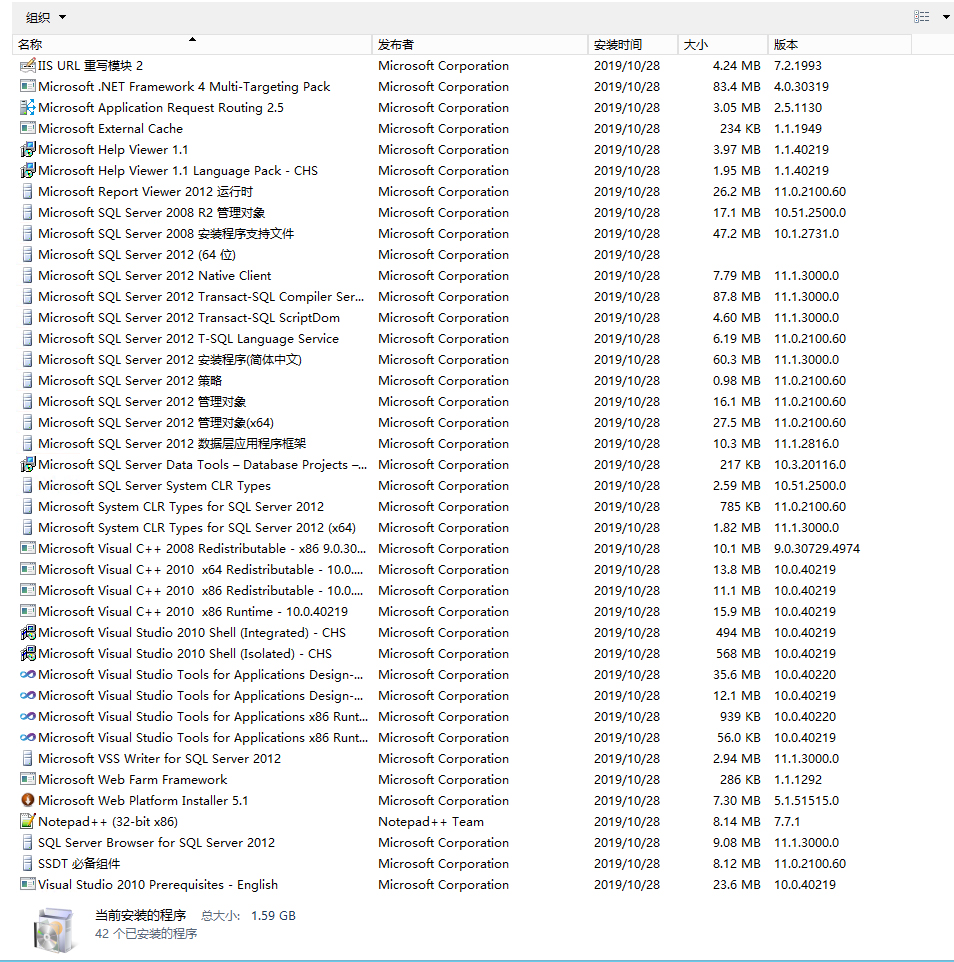Click the Web Platform Installer 5.1 icon
Viewport: 954px width, 962px height.
click(28, 800)
